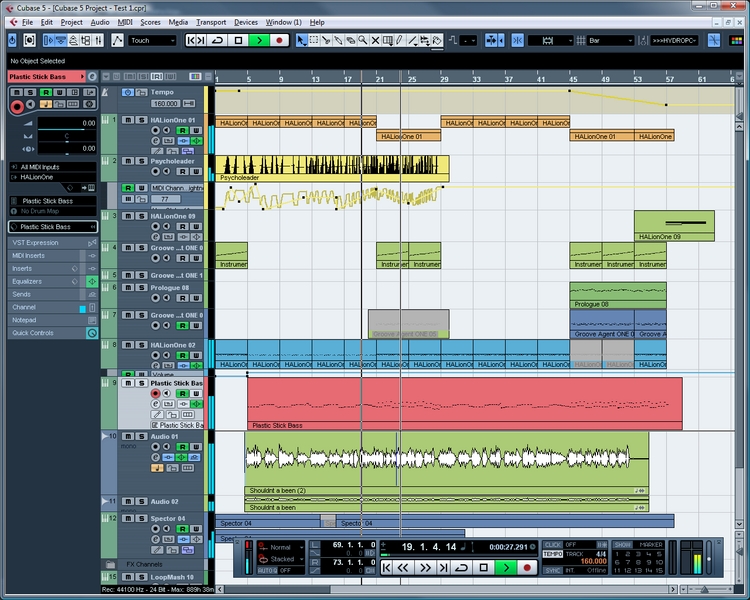
Task: Open the File menu
Action: (27, 22)
